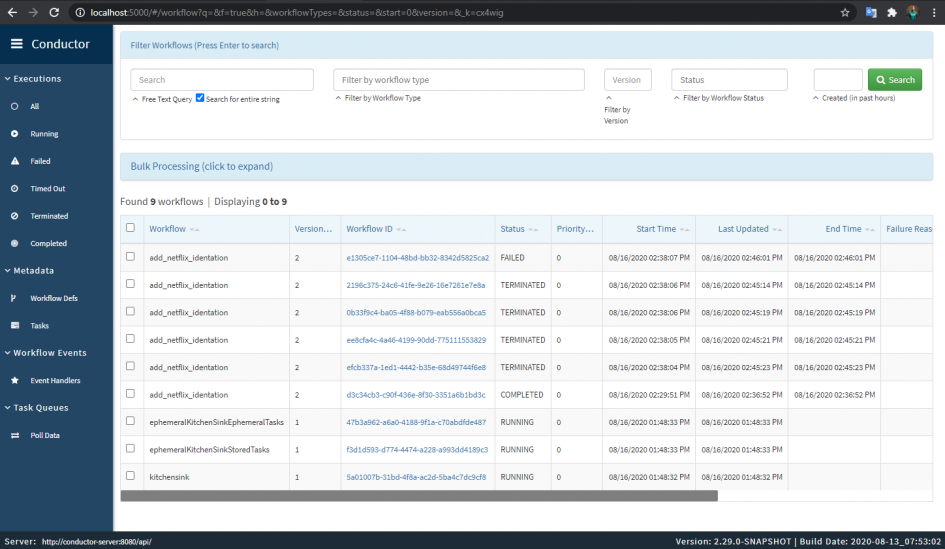Select the kitchensink workflow row checkbox
This screenshot has width=945, height=549.
pos(130,476)
